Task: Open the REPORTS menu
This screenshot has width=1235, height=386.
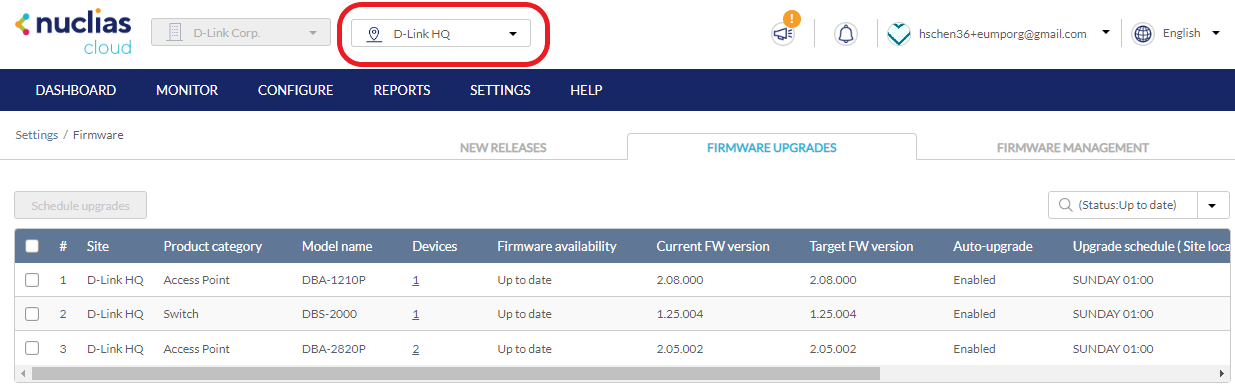Action: point(402,90)
